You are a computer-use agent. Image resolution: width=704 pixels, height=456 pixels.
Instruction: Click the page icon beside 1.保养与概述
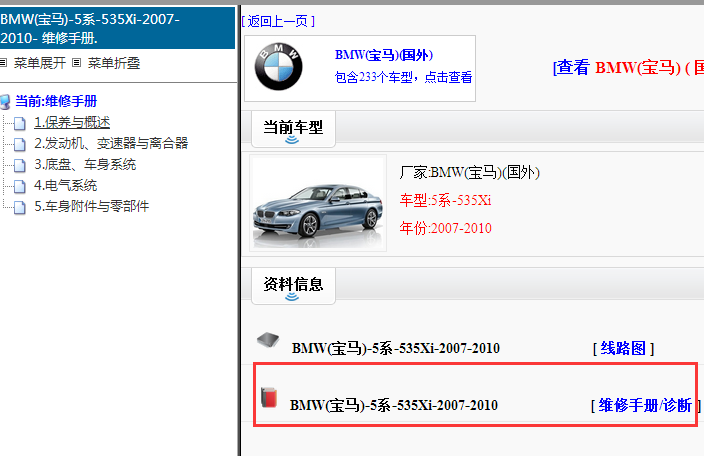coord(19,123)
